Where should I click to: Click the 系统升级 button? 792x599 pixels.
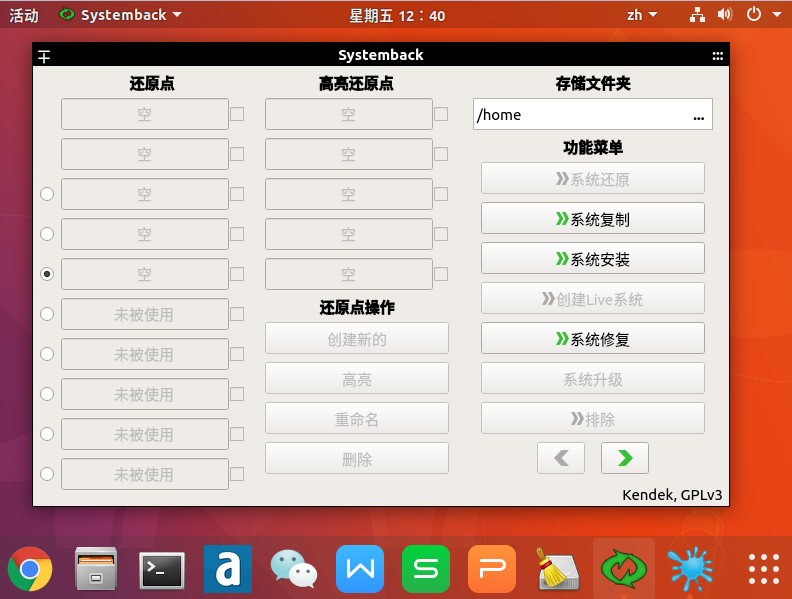592,378
